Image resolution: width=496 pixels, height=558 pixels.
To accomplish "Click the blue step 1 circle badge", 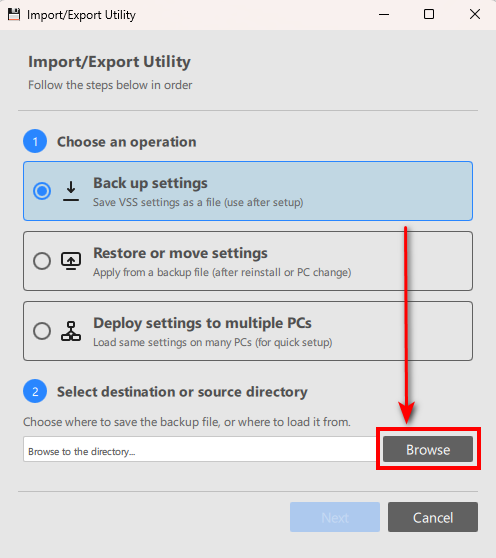I will (x=35, y=141).
